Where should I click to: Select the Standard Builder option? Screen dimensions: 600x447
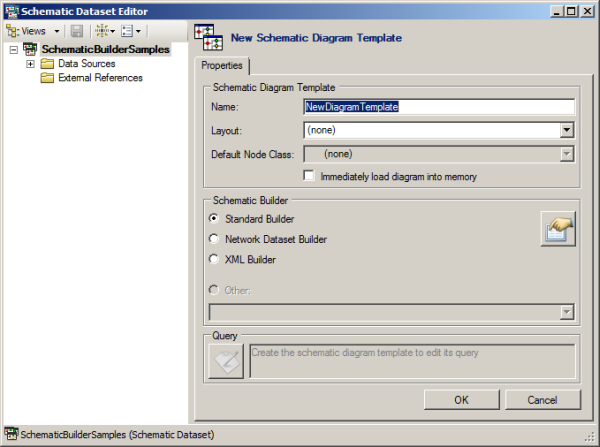coord(213,218)
